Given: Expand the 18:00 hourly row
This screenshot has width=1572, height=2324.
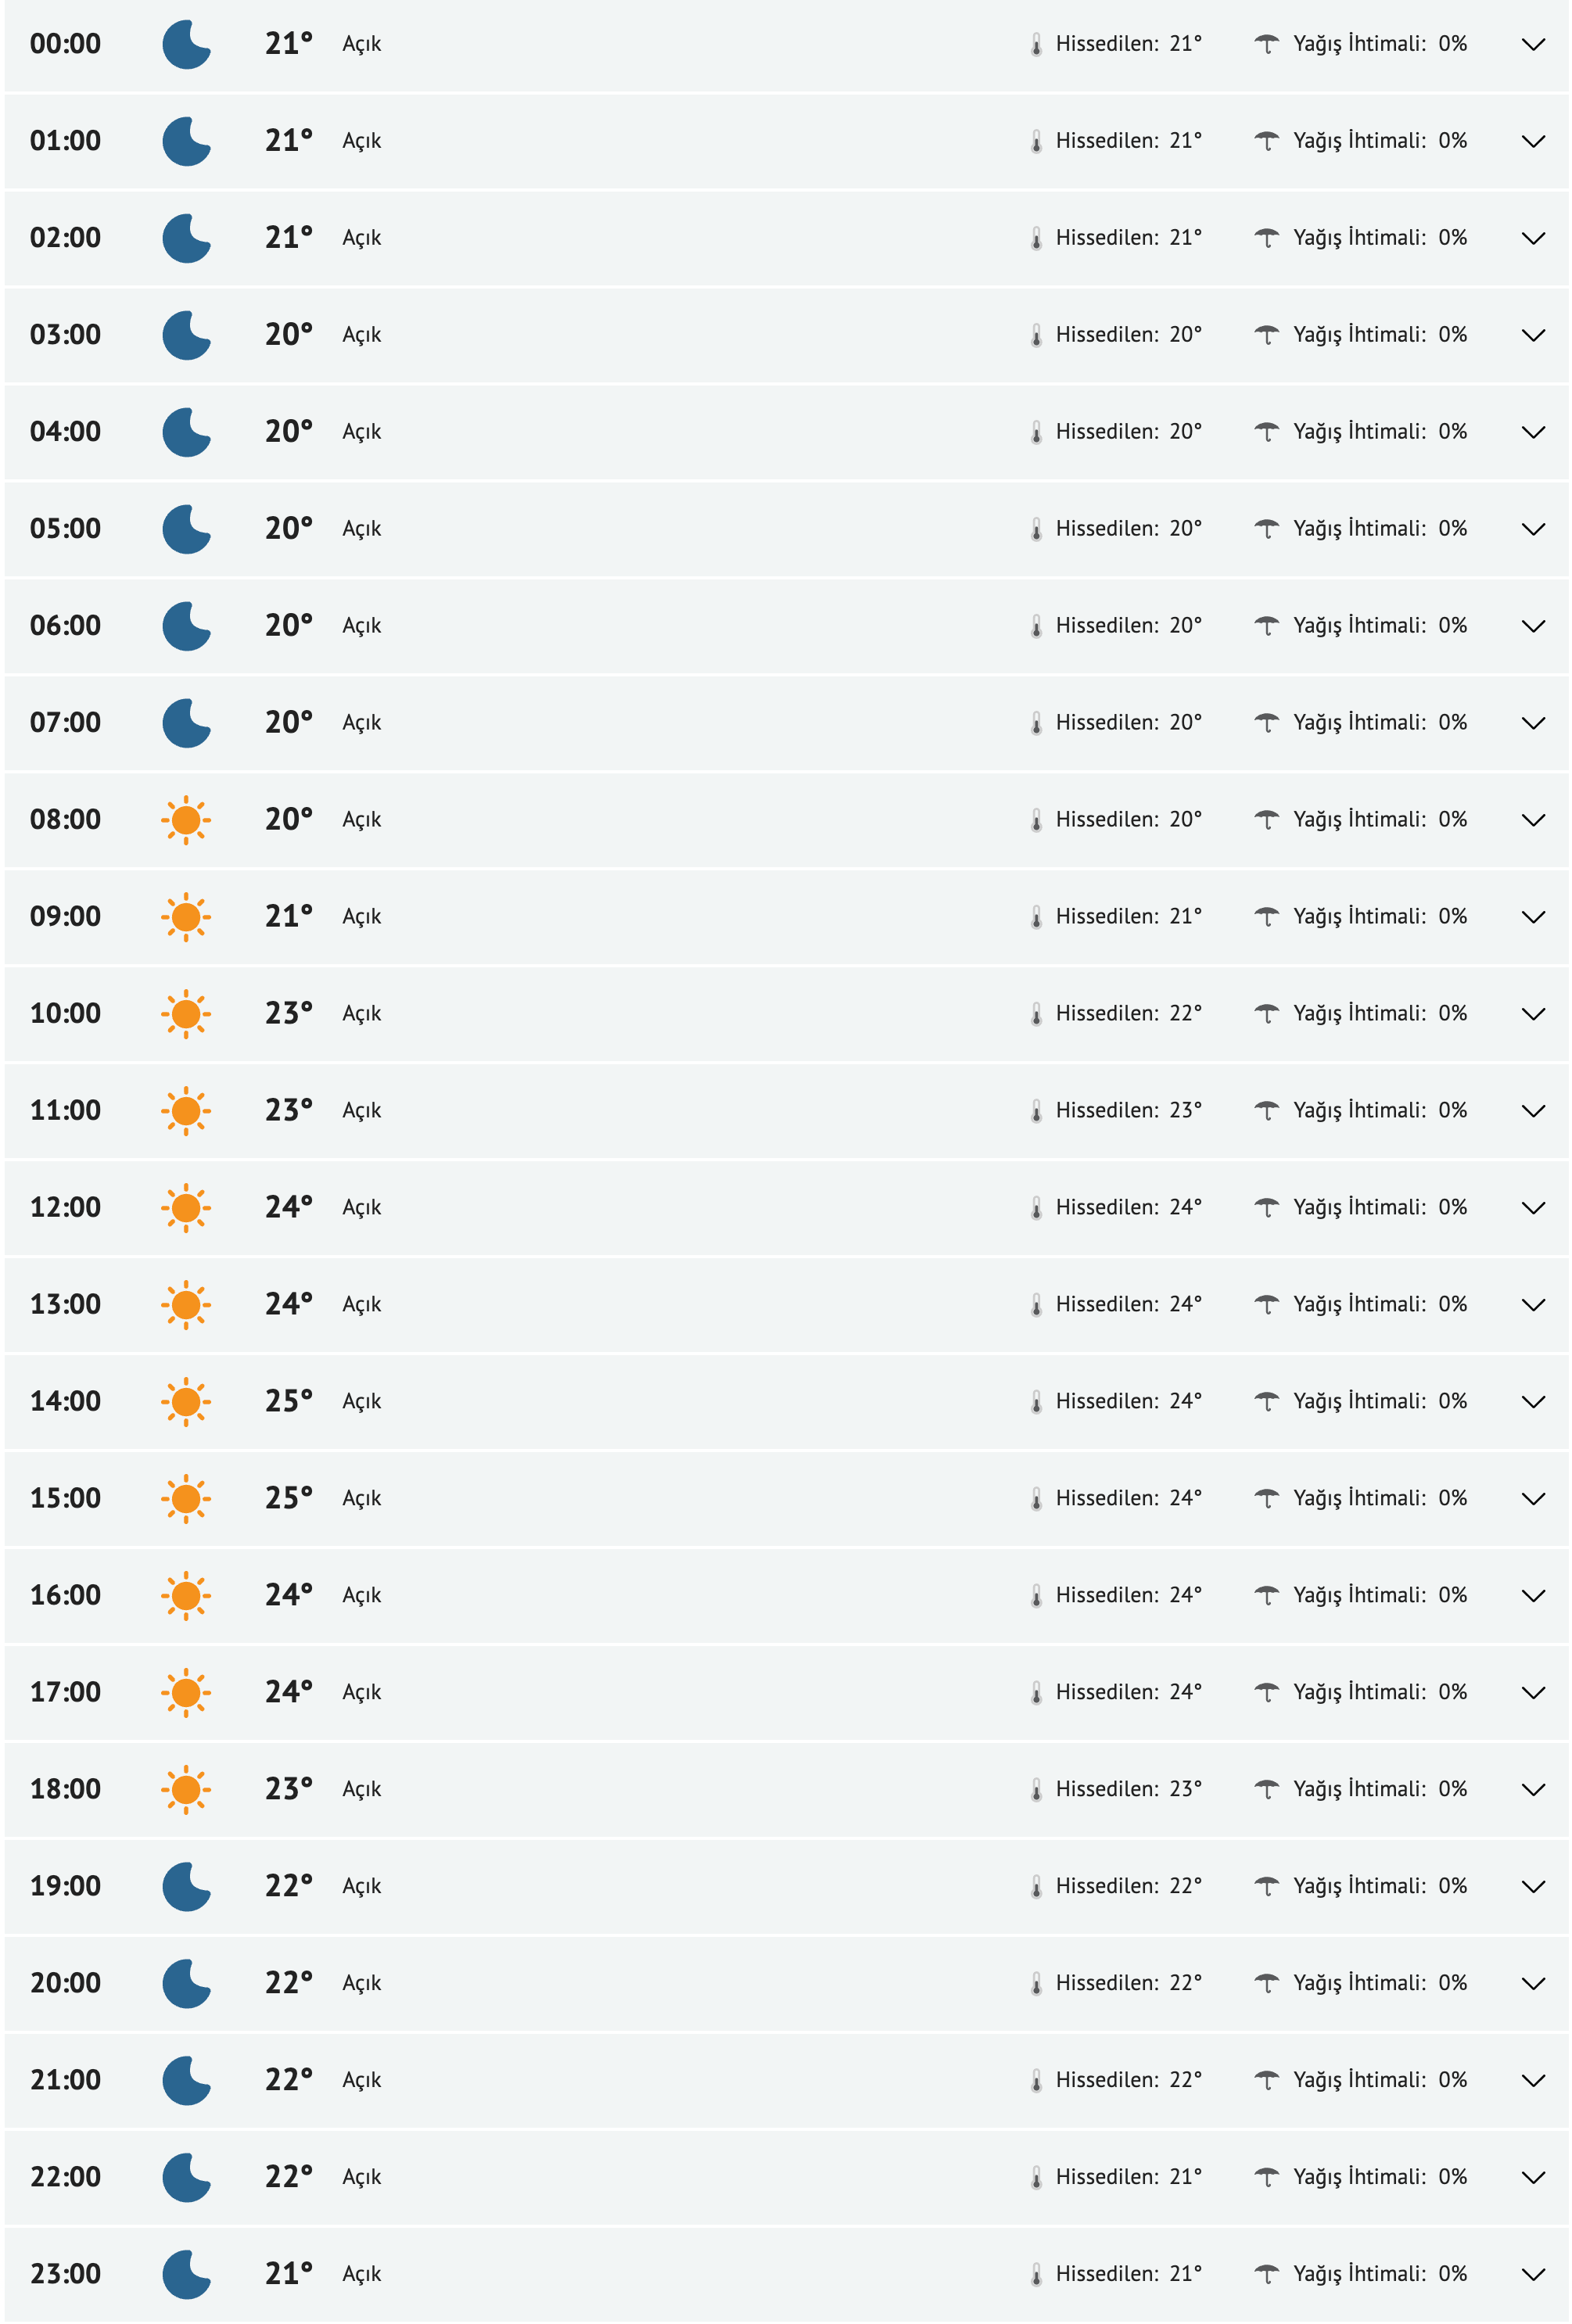Looking at the screenshot, I should [1532, 1791].
